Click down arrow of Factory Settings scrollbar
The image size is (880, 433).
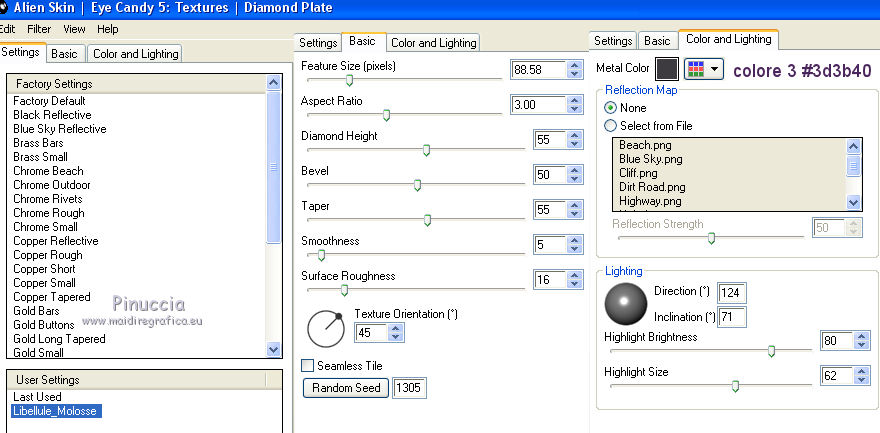[273, 350]
